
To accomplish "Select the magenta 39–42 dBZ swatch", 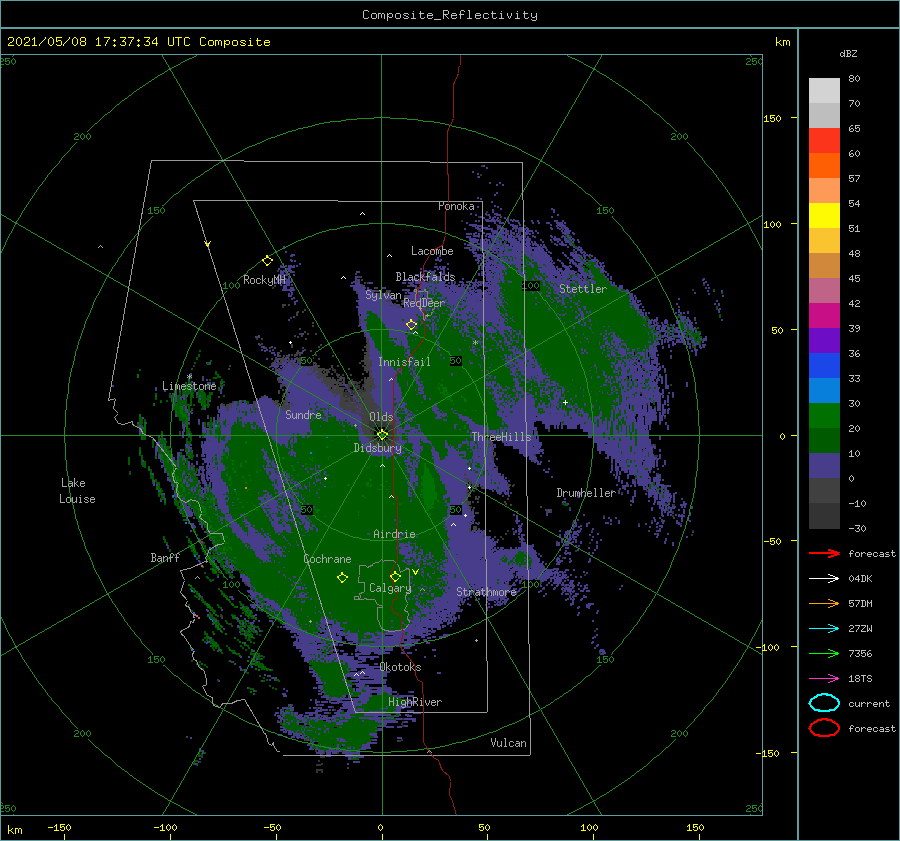I will pyautogui.click(x=824, y=315).
